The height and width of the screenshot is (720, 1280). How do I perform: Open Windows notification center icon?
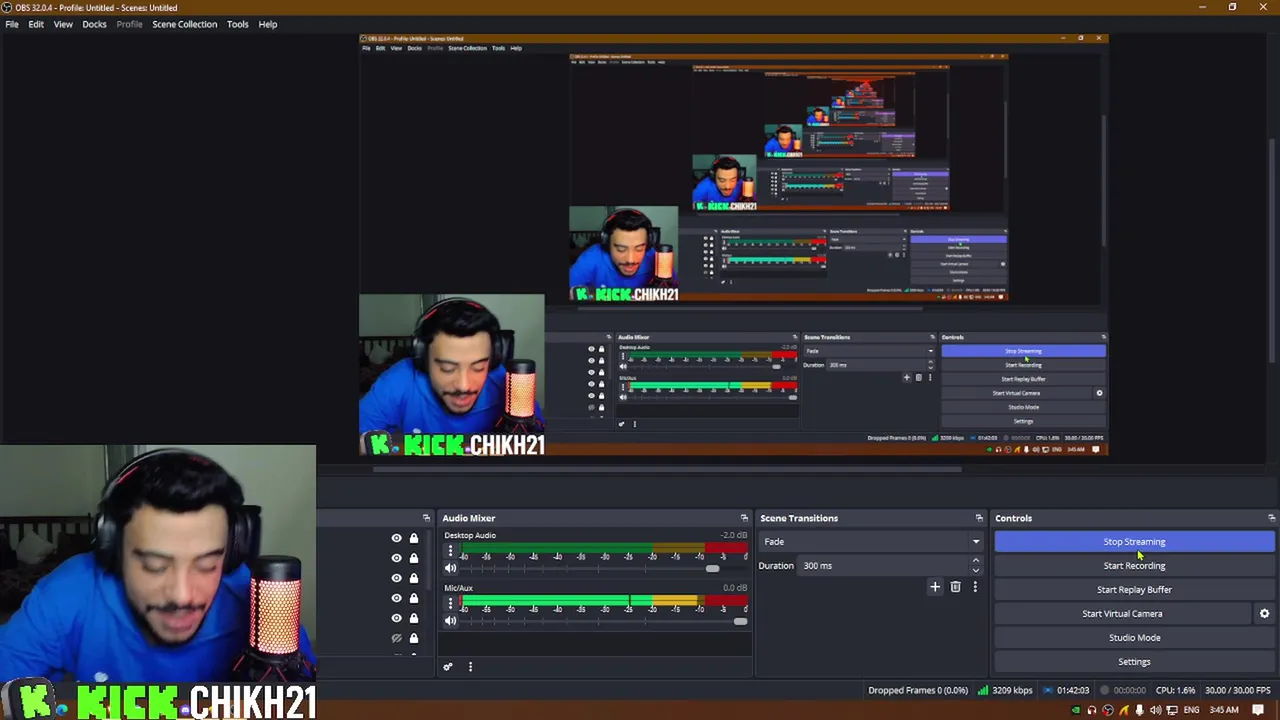[x=1258, y=711]
